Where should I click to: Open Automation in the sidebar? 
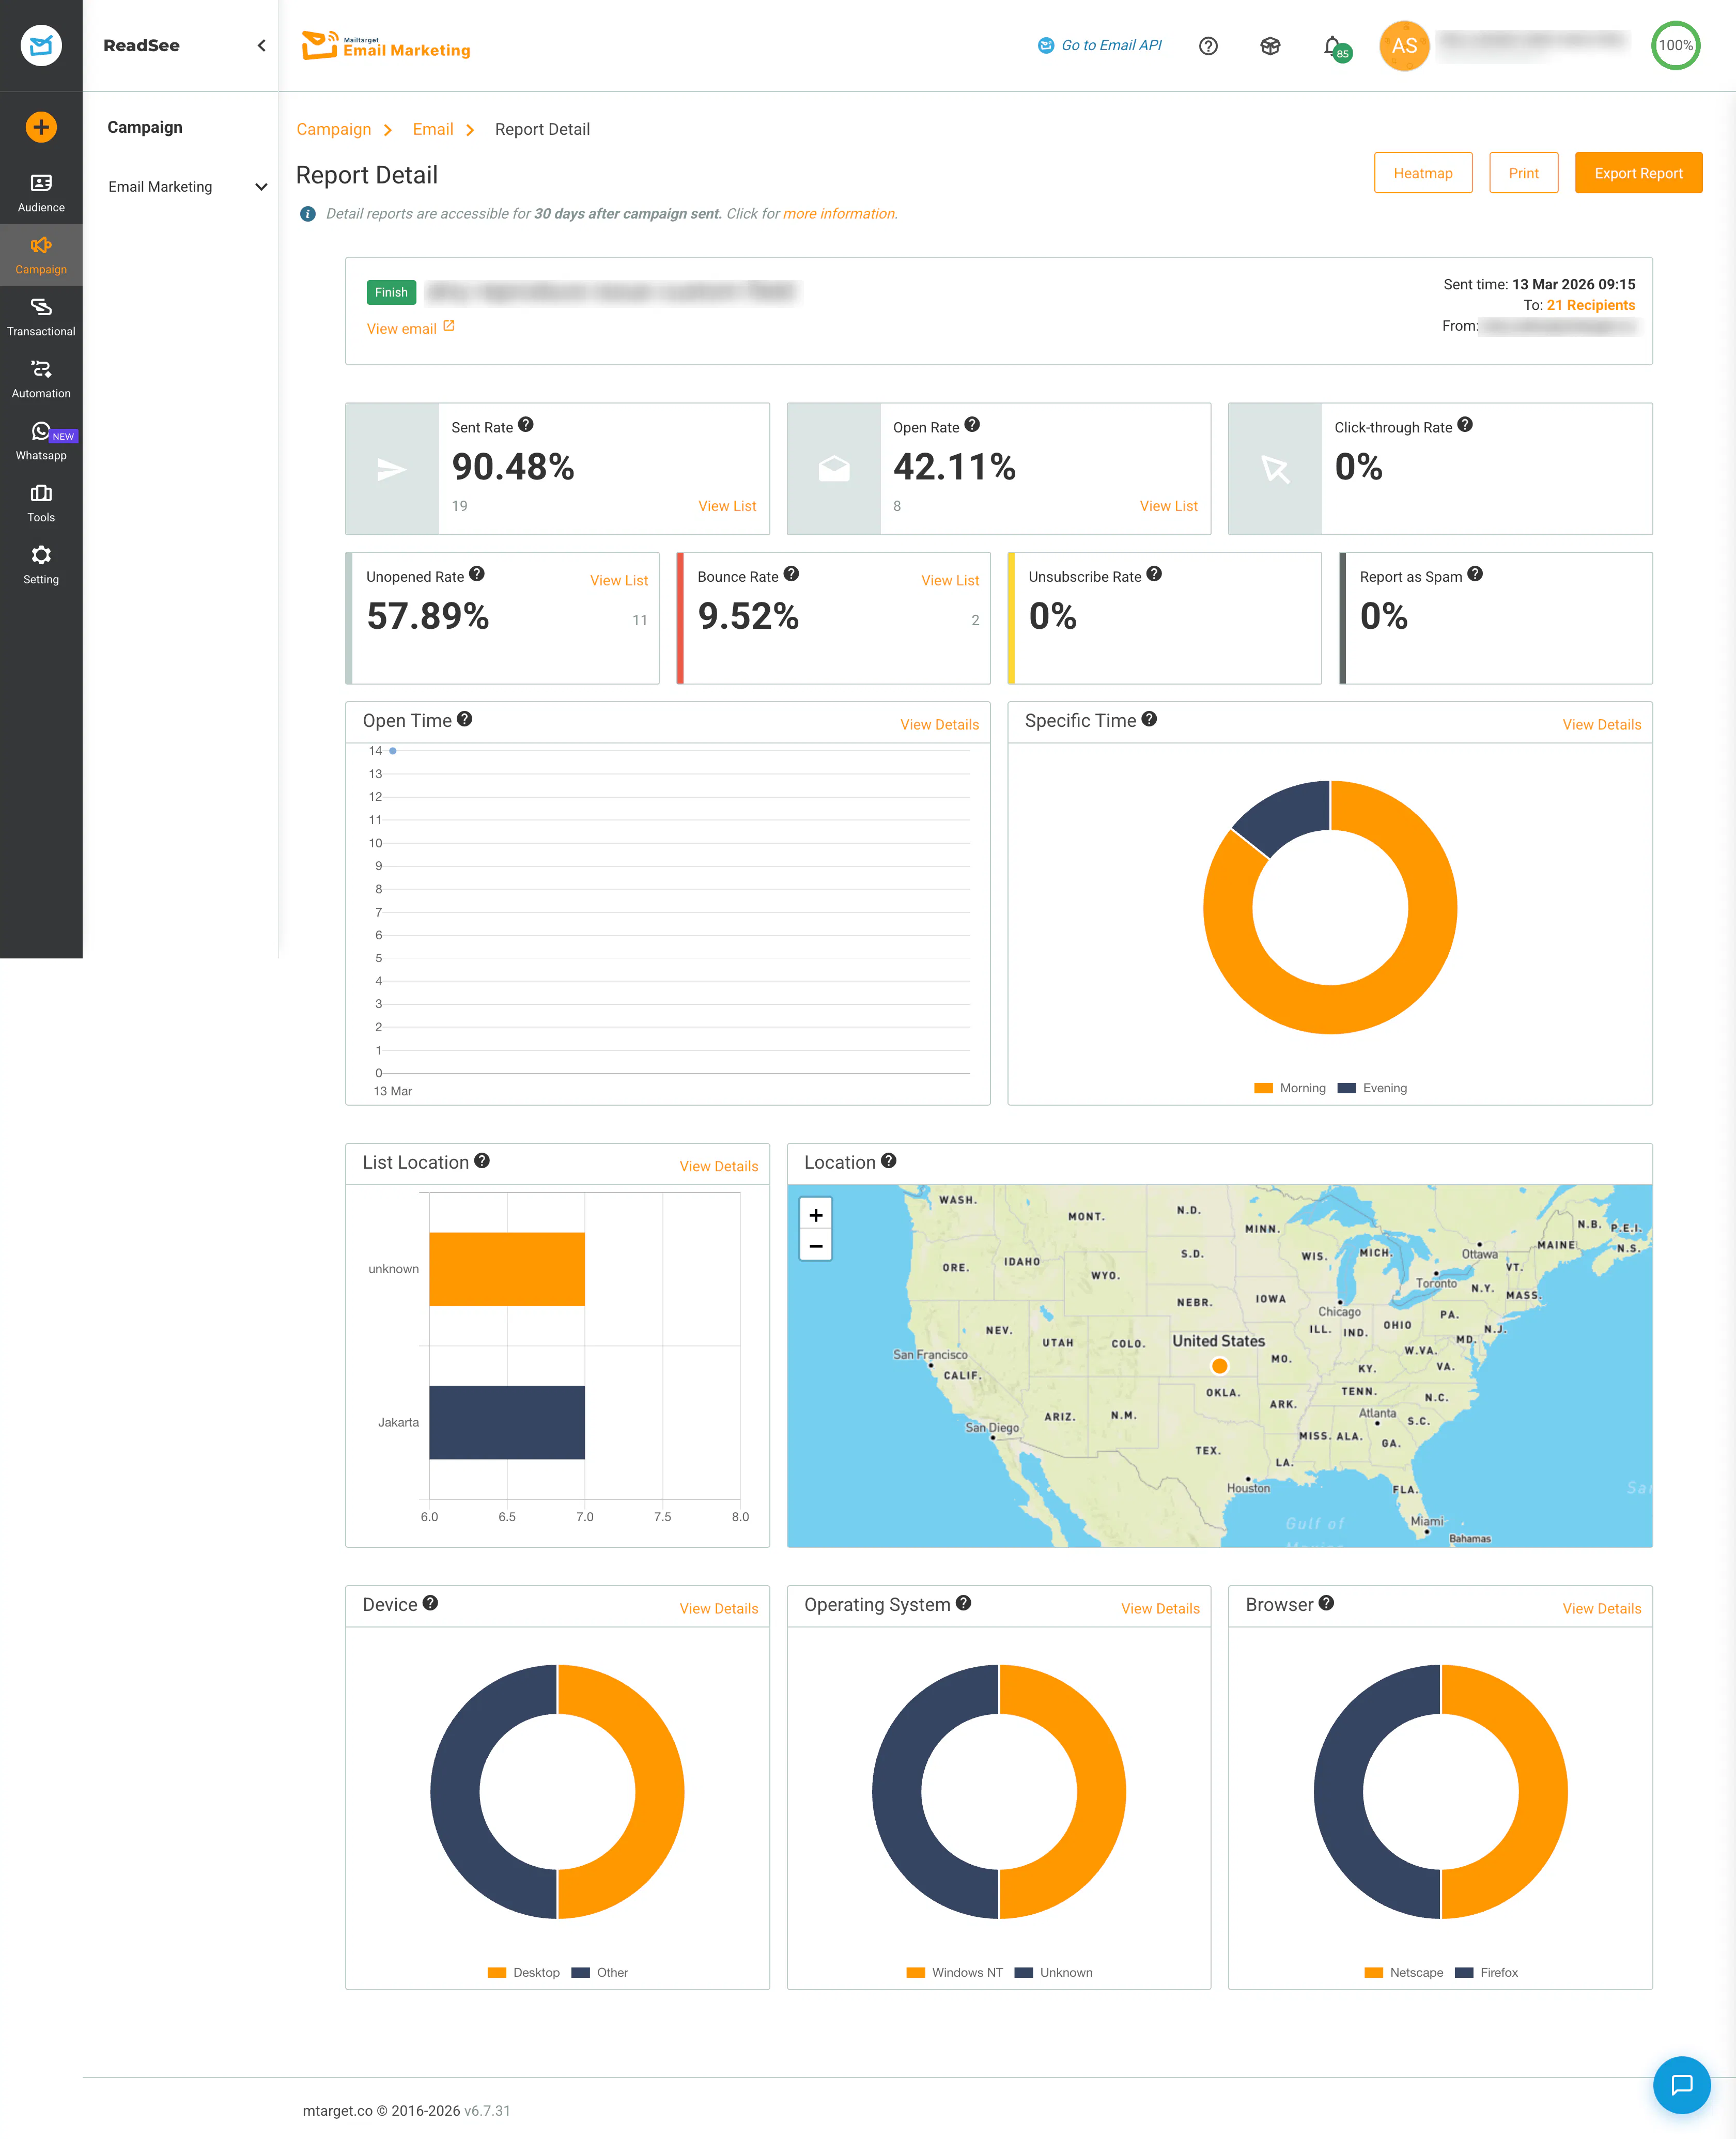tap(41, 379)
